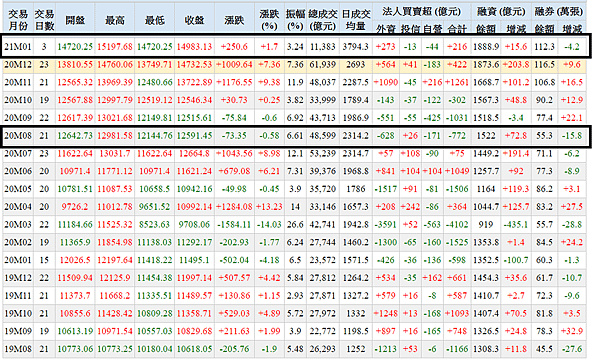The width and height of the screenshot is (600, 364).
Task: Click the 19M10 closing value 11358.71
Action: click(194, 313)
